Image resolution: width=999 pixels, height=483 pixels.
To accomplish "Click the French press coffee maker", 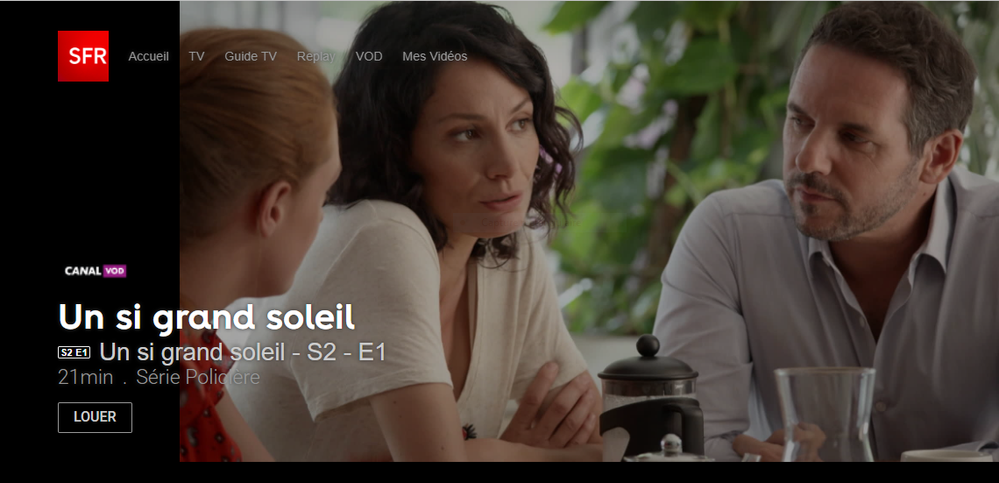I will pyautogui.click(x=650, y=395).
